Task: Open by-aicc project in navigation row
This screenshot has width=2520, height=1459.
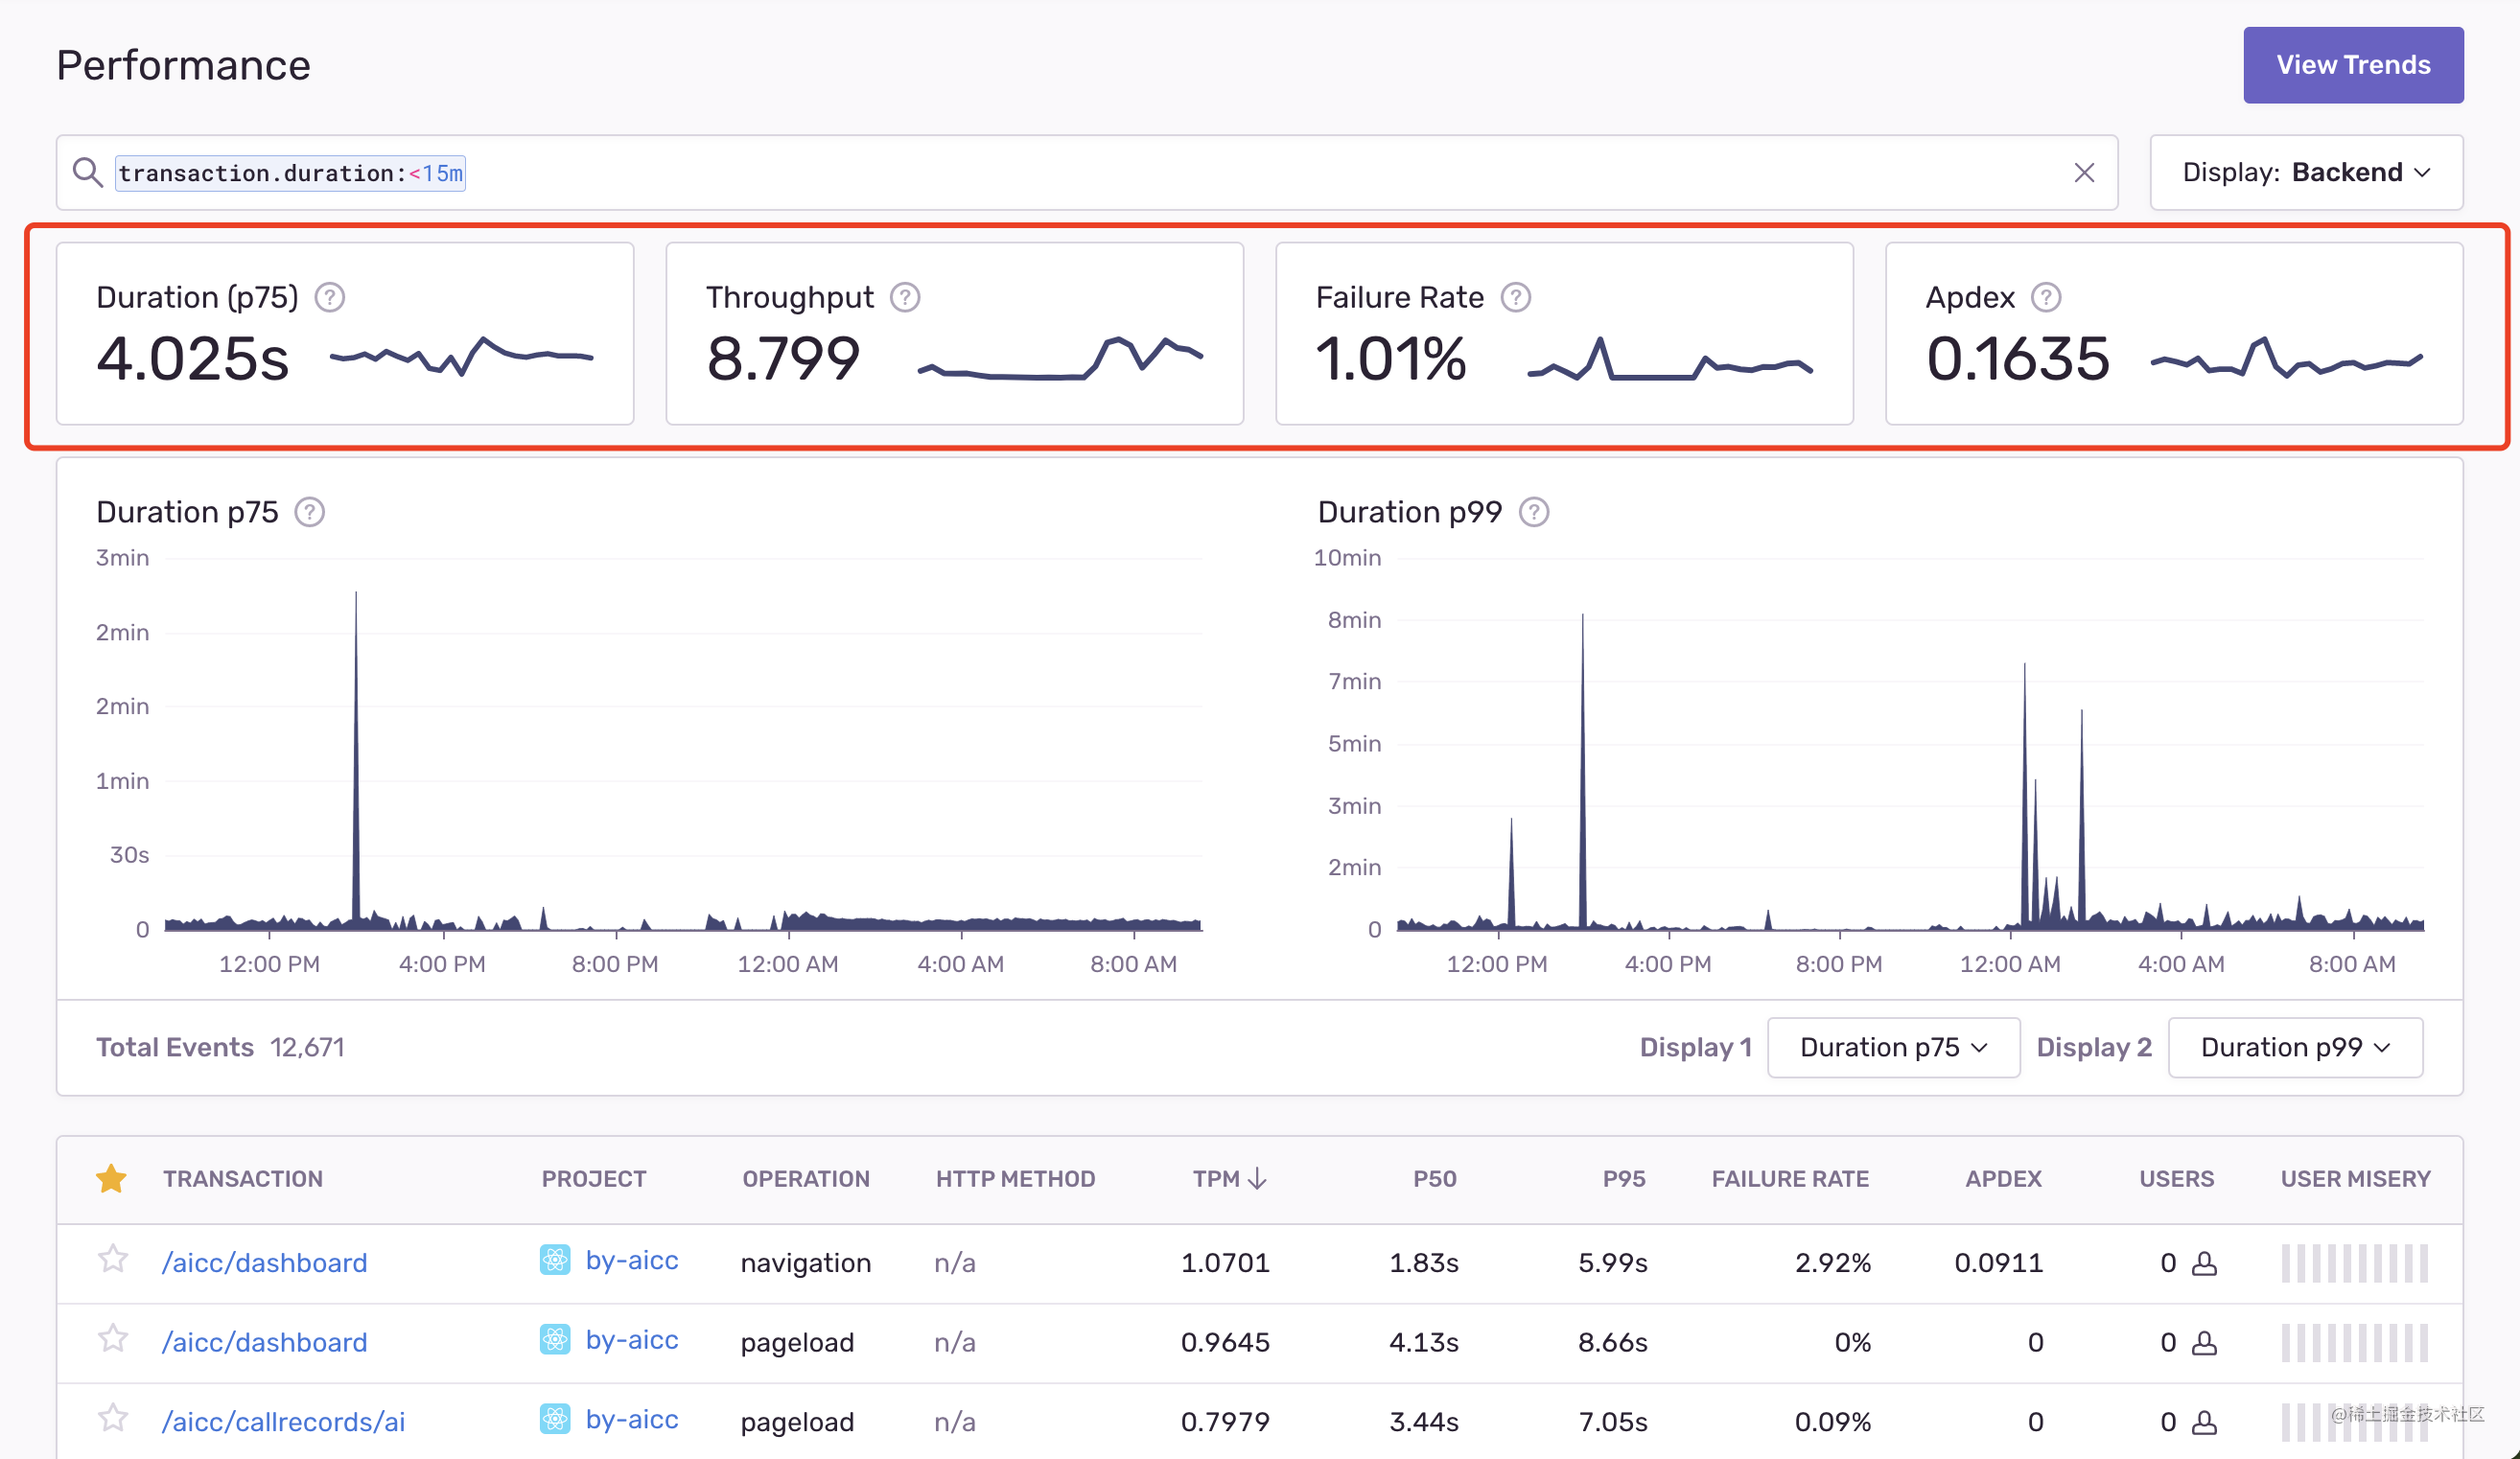Action: [x=632, y=1260]
